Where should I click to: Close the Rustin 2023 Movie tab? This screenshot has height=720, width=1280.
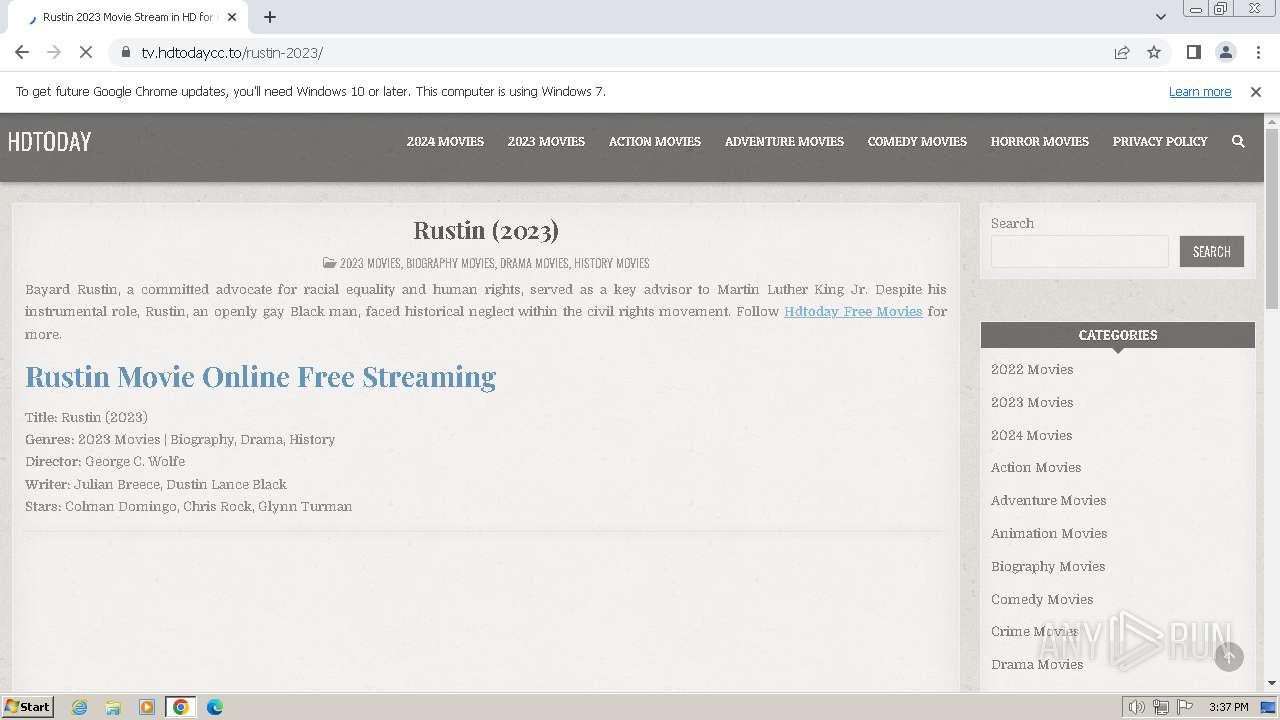click(x=232, y=17)
